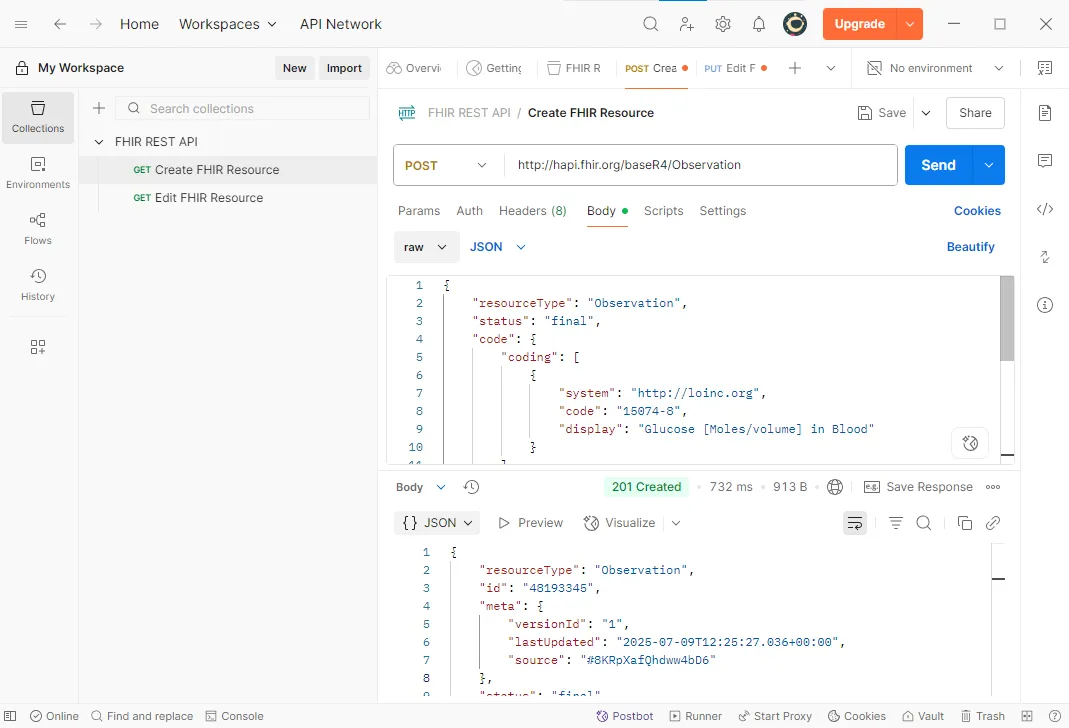1069x728 pixels.
Task: Open the tab list chevron
Action: [x=830, y=68]
